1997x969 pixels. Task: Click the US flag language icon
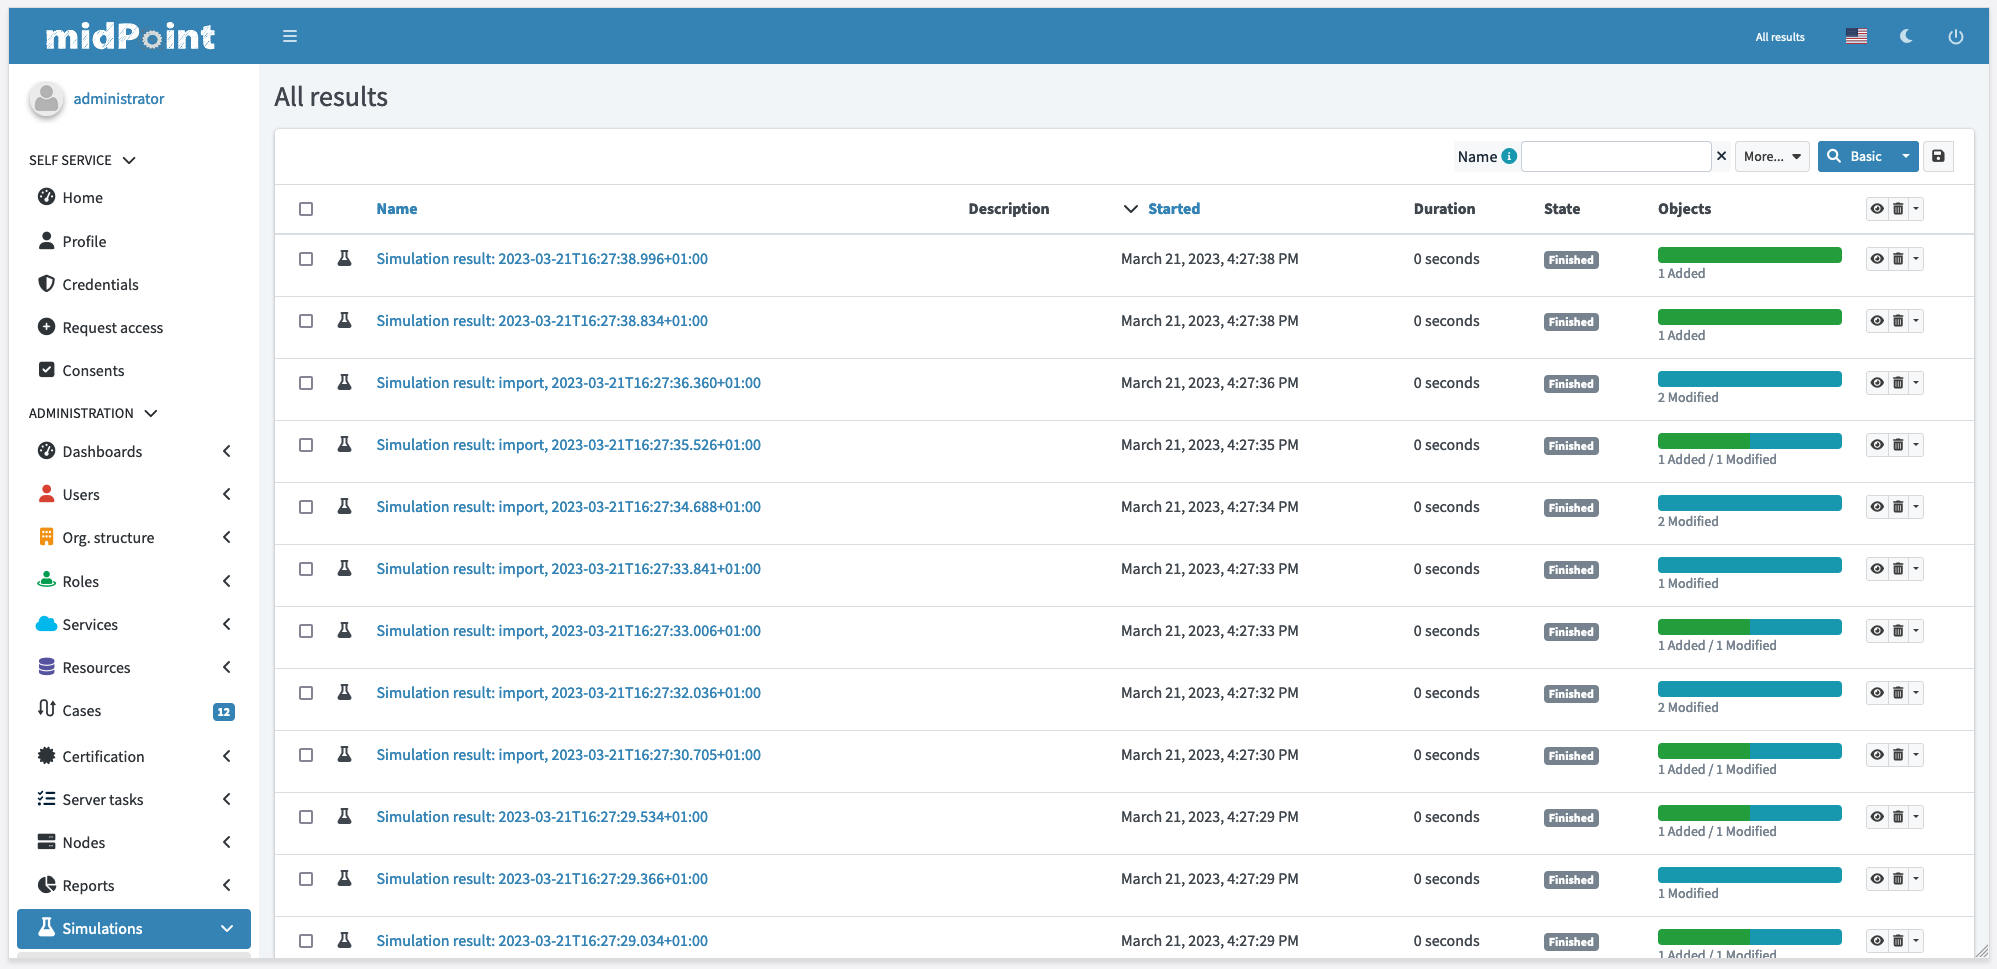pos(1856,37)
